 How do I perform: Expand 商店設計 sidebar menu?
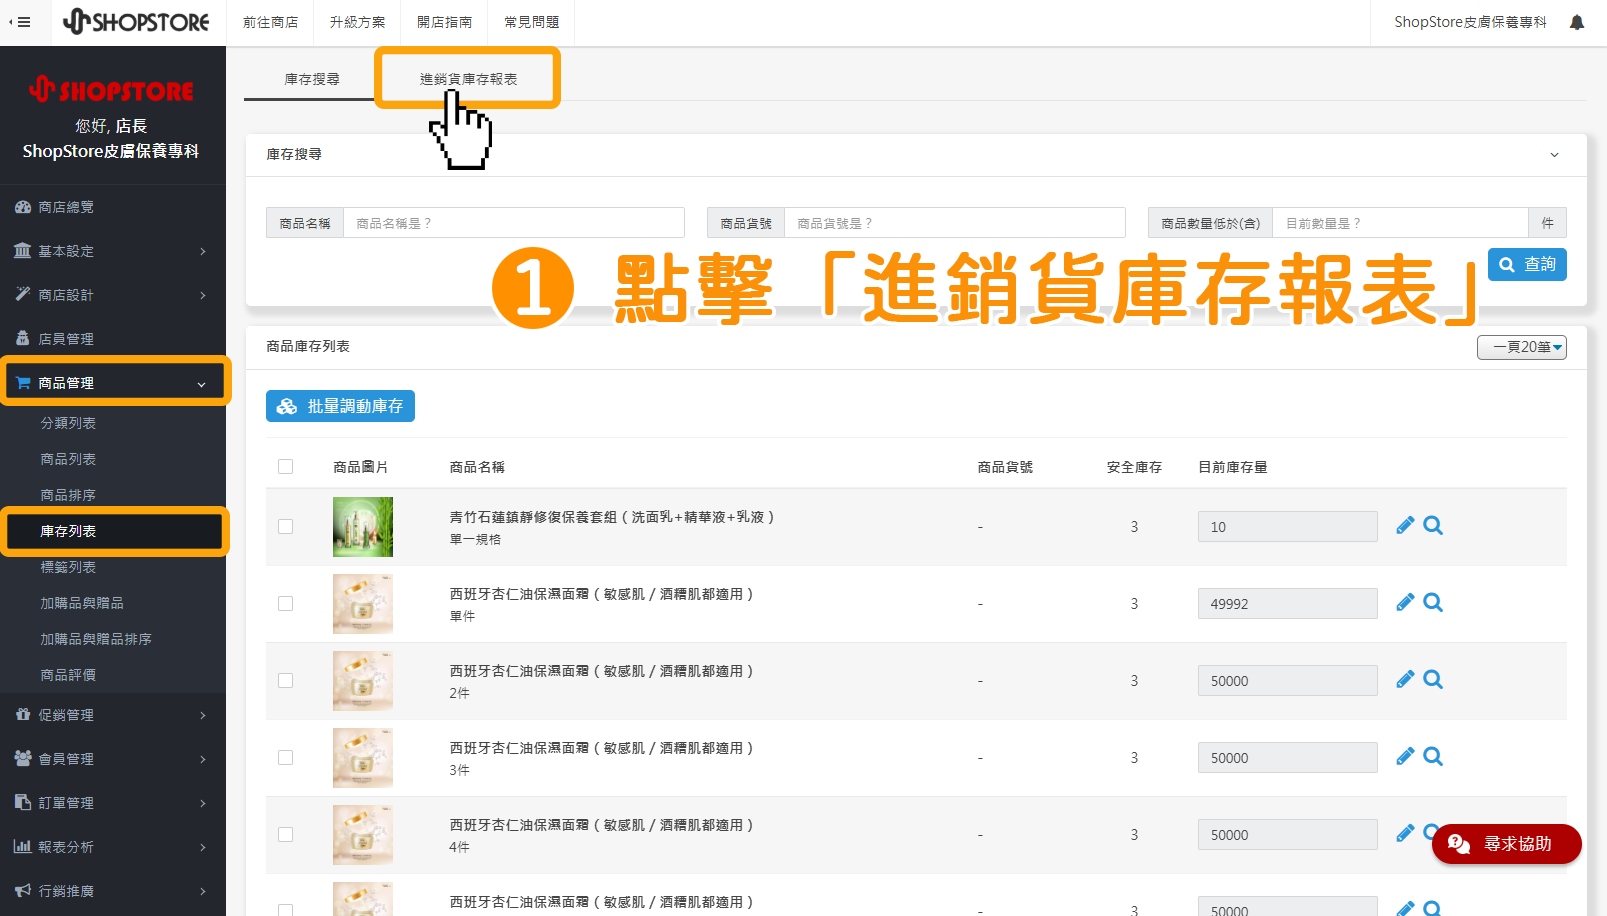coord(113,295)
